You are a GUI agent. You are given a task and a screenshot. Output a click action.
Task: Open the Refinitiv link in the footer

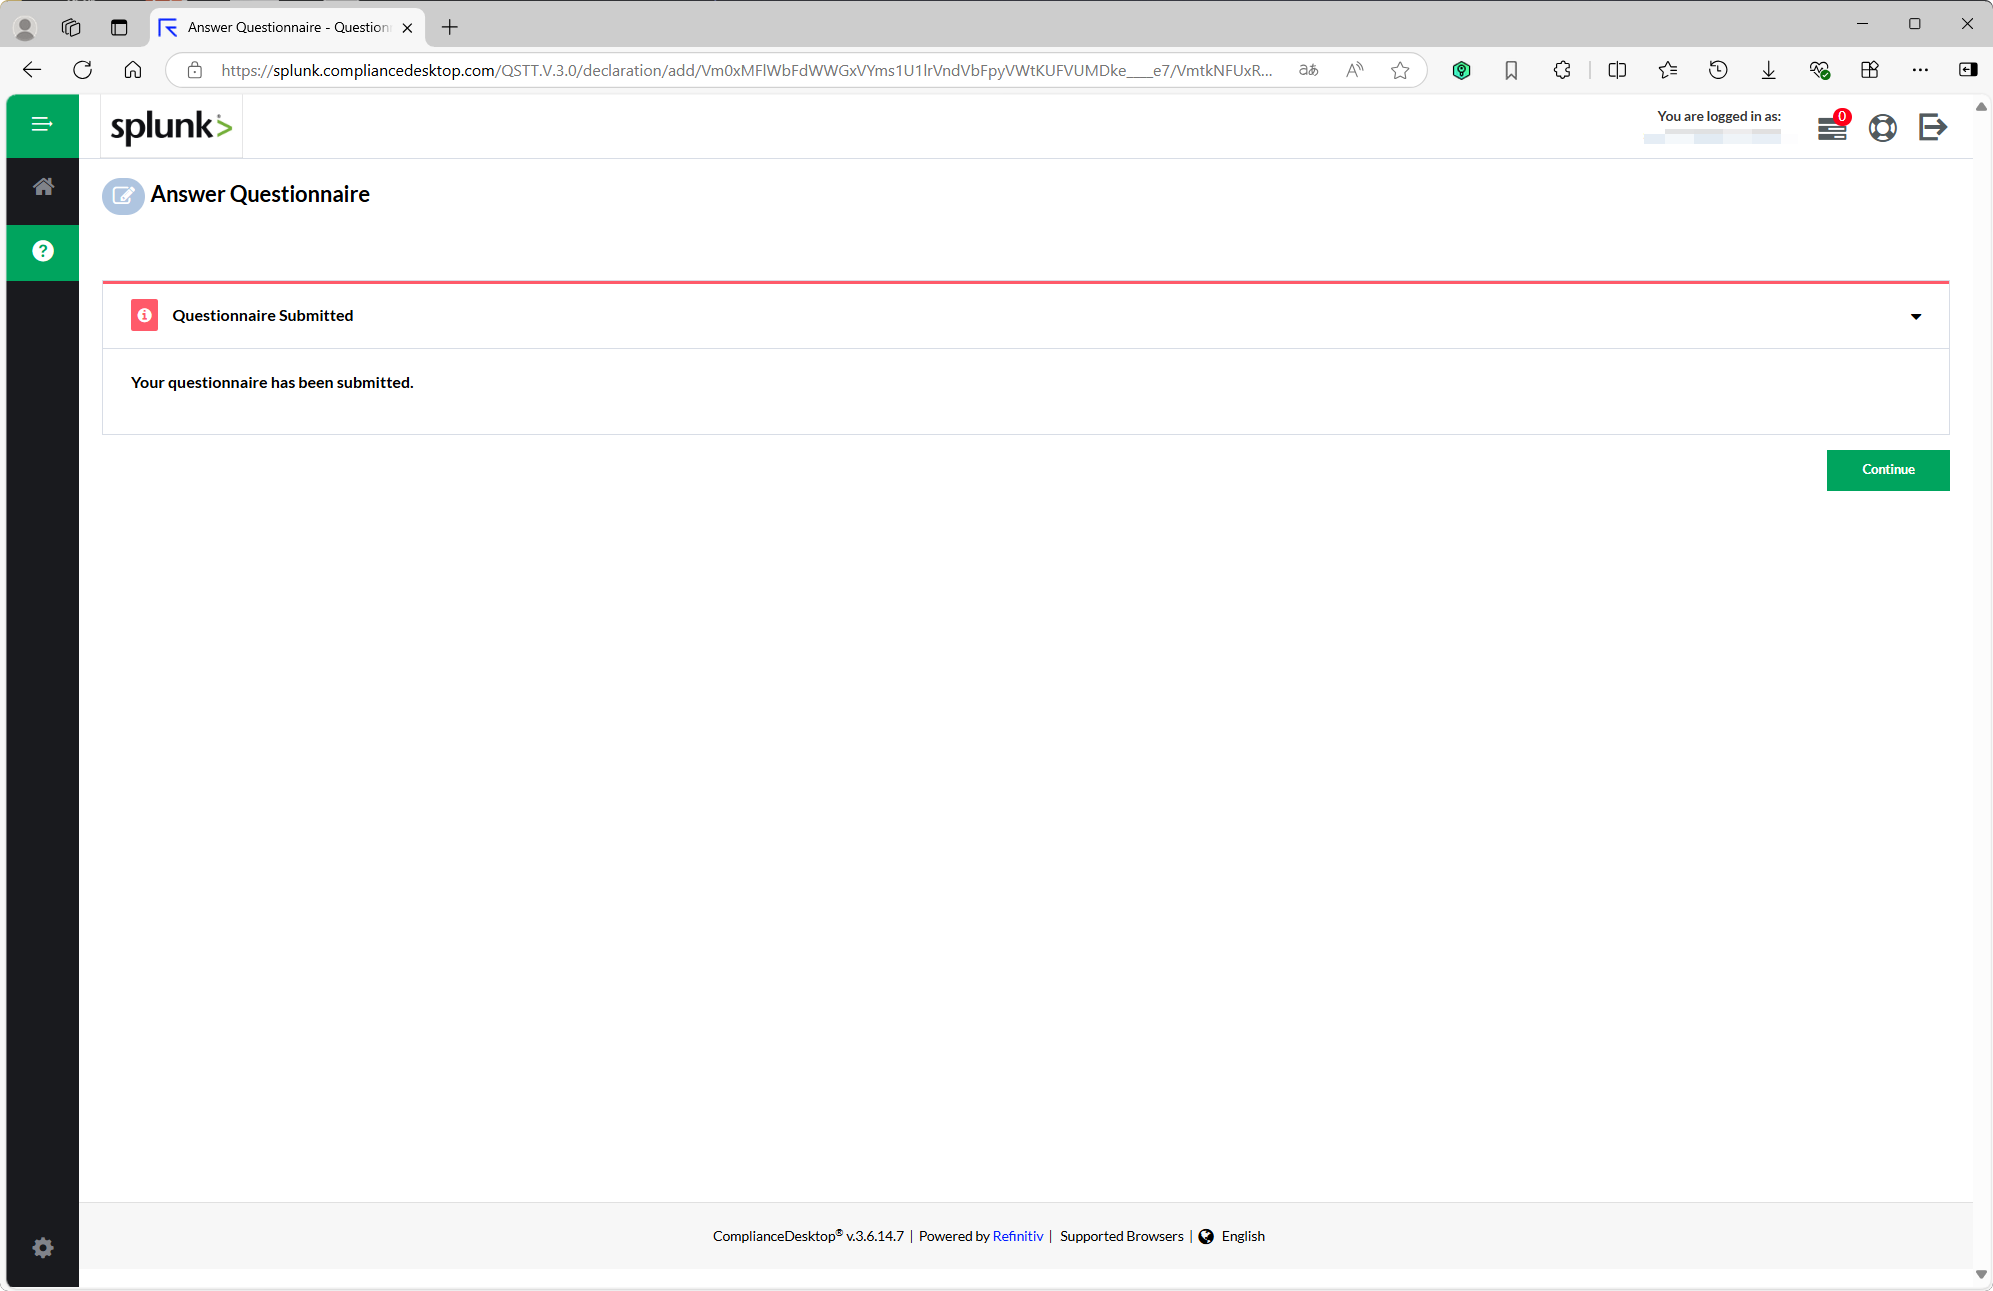(x=1017, y=1236)
